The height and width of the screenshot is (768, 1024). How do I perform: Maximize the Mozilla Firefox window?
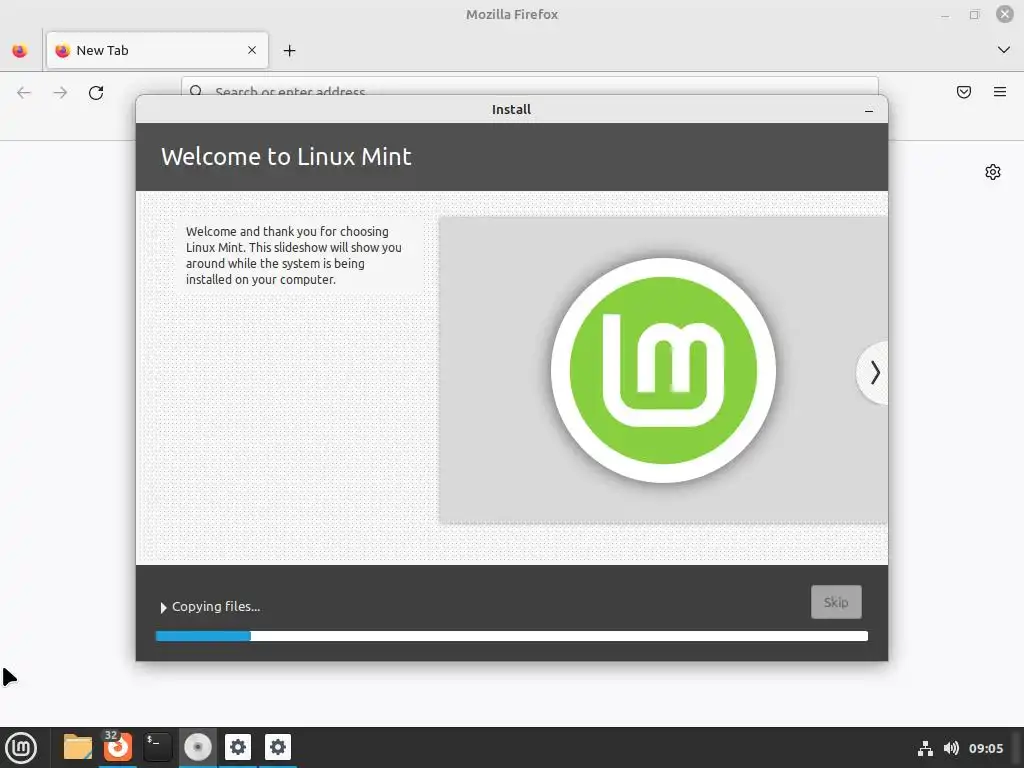coord(974,14)
